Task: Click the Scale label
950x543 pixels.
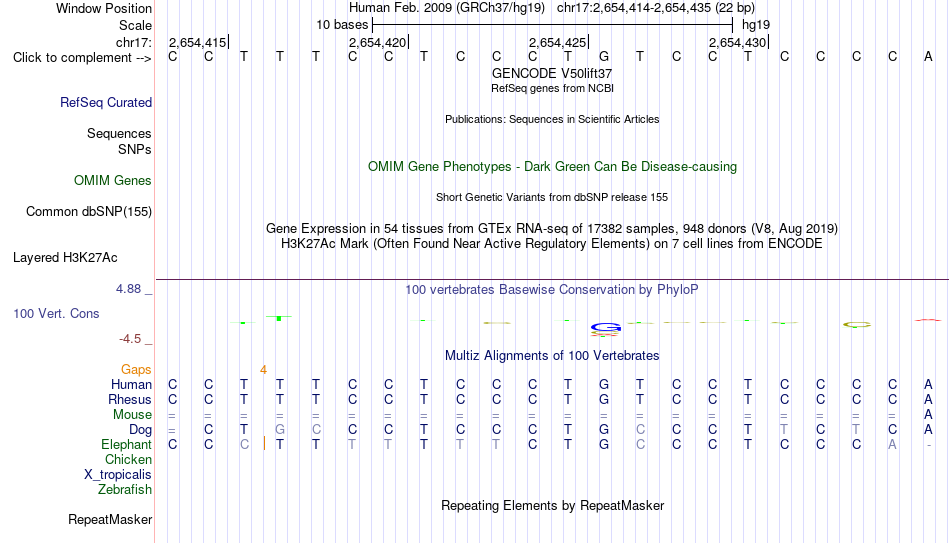Action: point(135,25)
